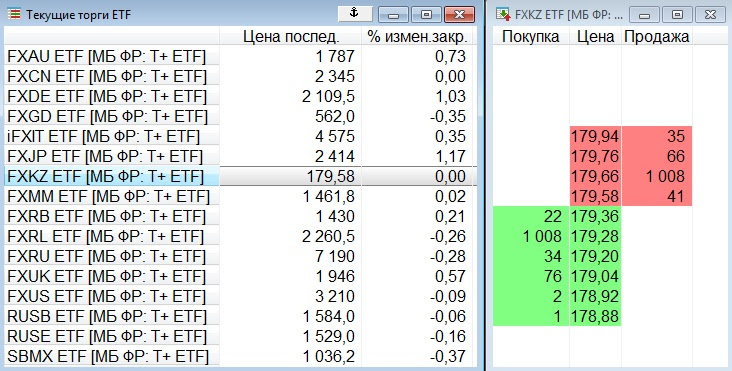Image resolution: width=732 pixels, height=371 pixels.
Task: Select the RUSB ETF row
Action: point(240,317)
